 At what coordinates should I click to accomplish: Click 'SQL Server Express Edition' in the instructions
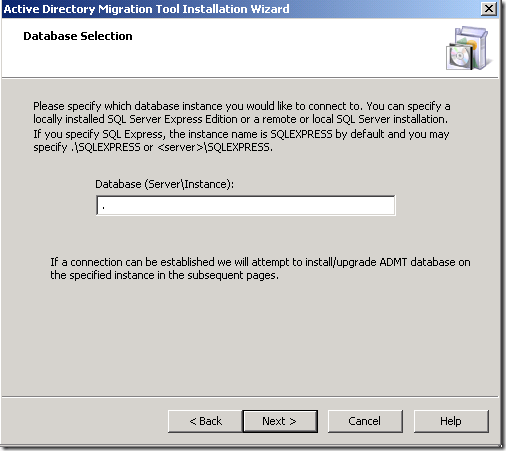tap(172, 119)
